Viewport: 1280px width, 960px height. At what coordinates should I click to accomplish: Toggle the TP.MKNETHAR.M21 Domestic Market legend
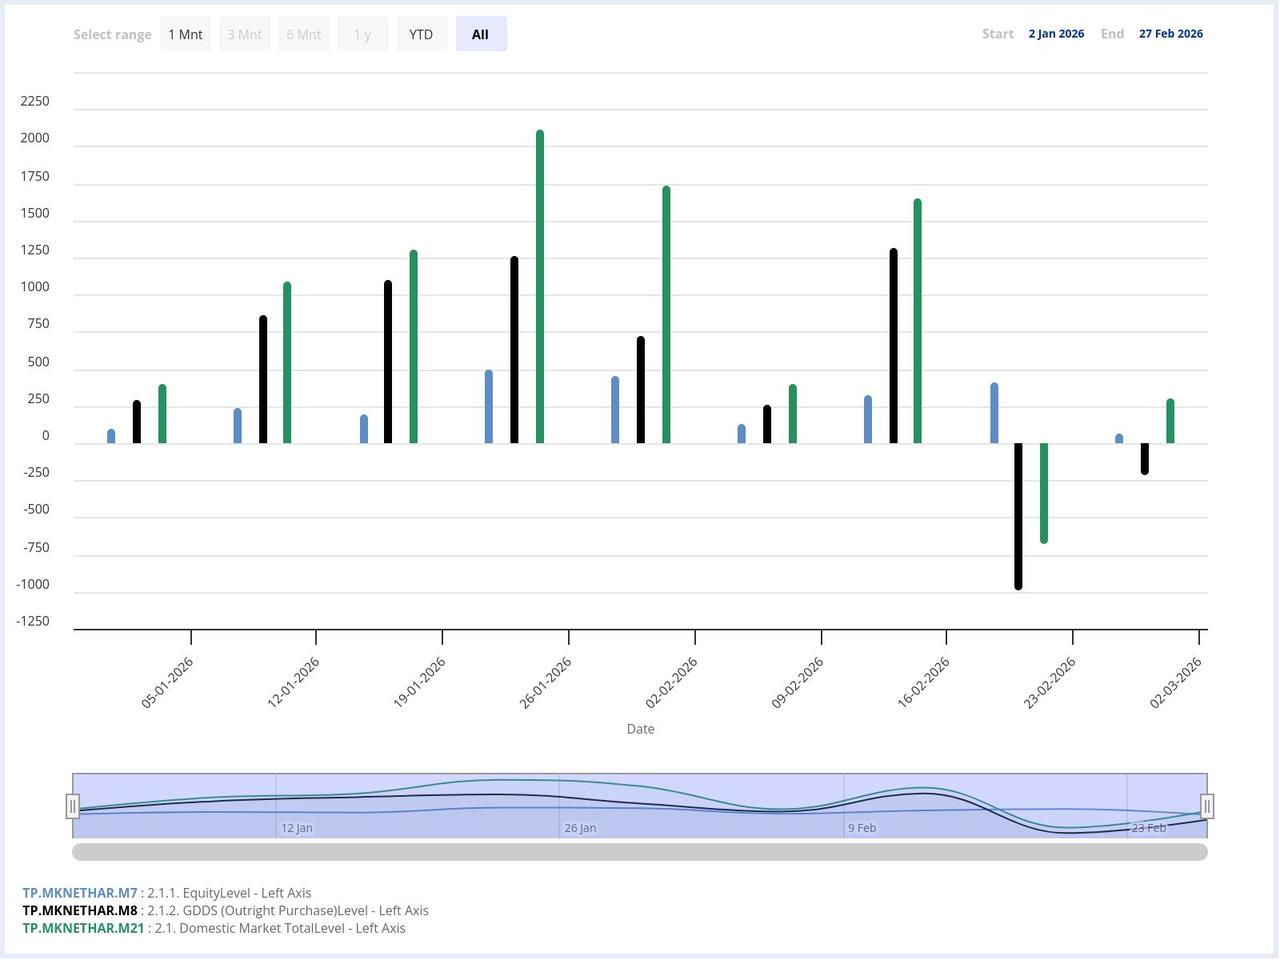pos(83,928)
